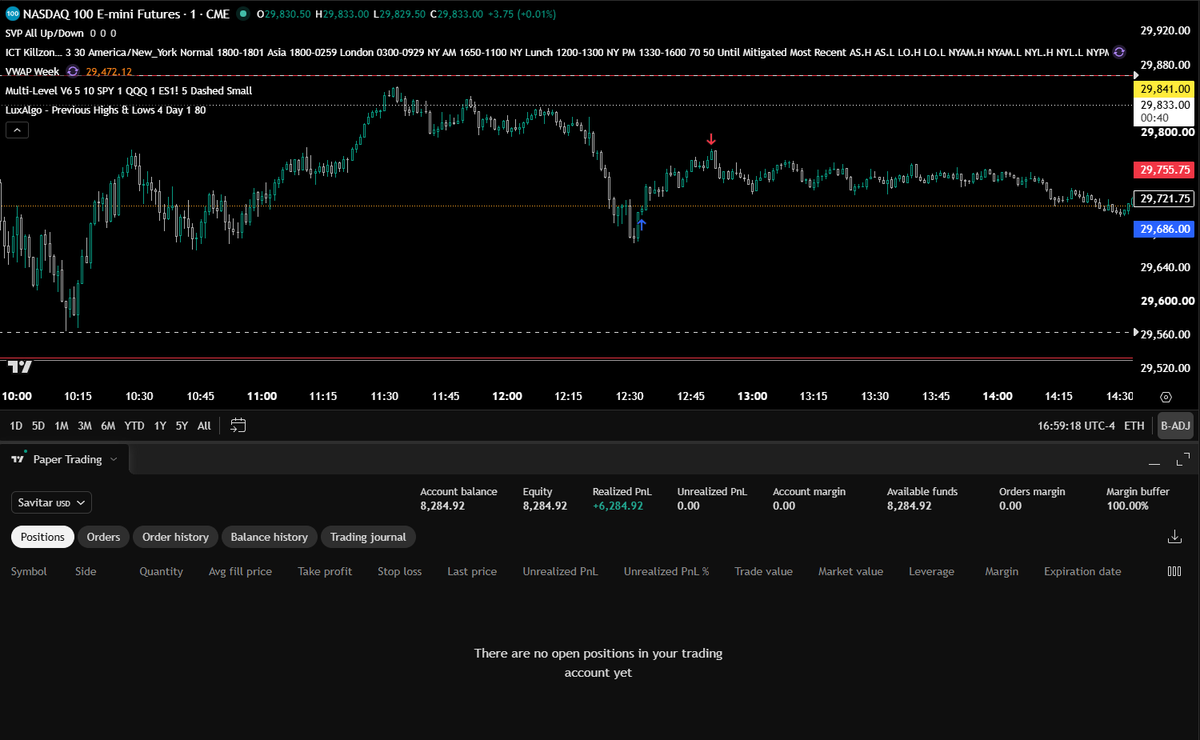Viewport: 1200px width, 740px height.
Task: Click the TradingView logo on the chart
Action: click(x=19, y=367)
